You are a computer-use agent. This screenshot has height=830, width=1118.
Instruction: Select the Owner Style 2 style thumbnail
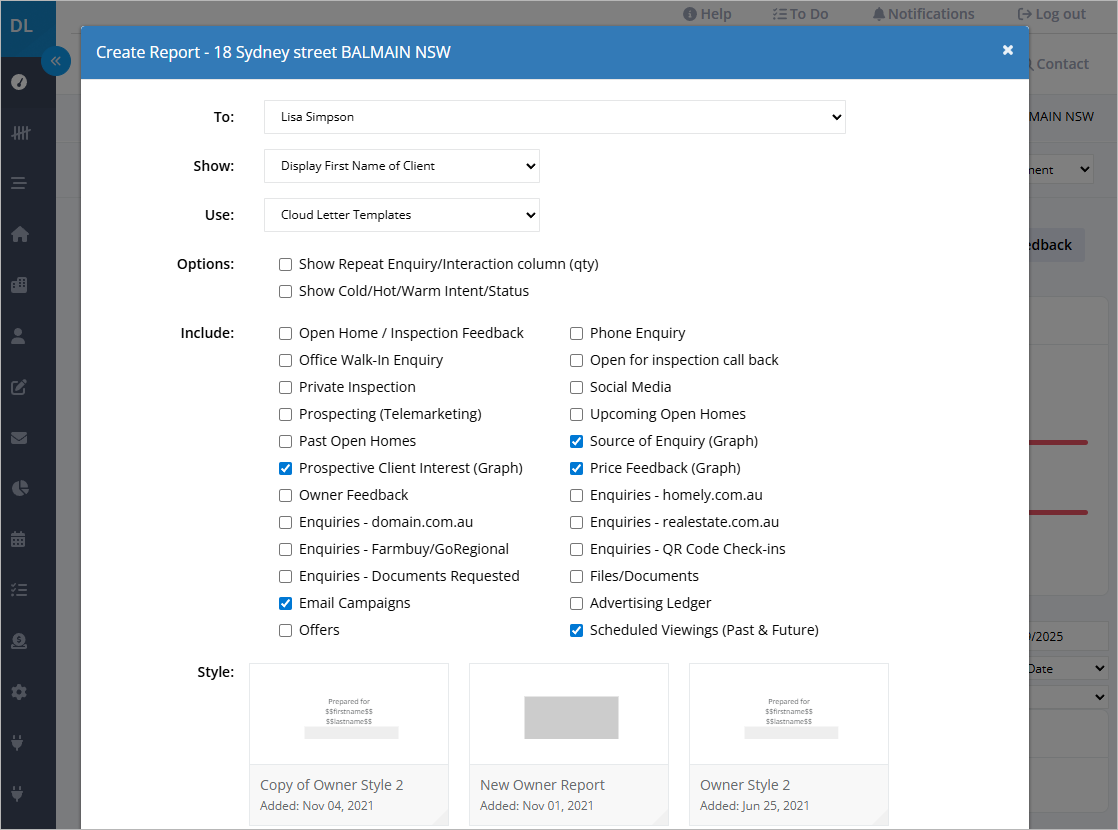[x=789, y=744]
